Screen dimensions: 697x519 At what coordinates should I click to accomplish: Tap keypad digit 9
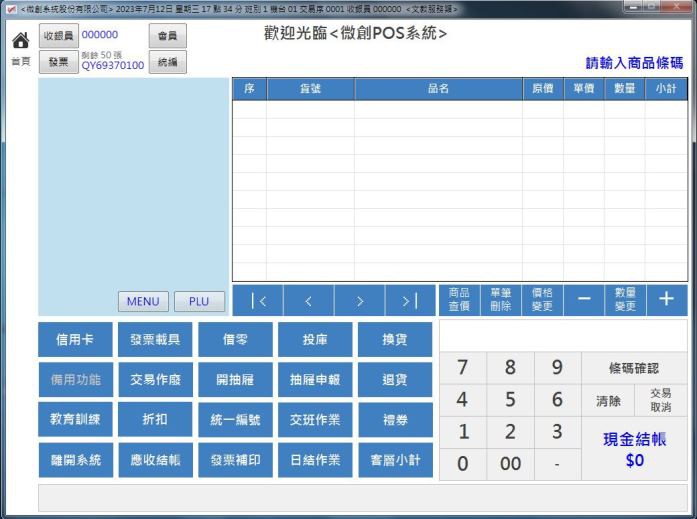tap(557, 368)
